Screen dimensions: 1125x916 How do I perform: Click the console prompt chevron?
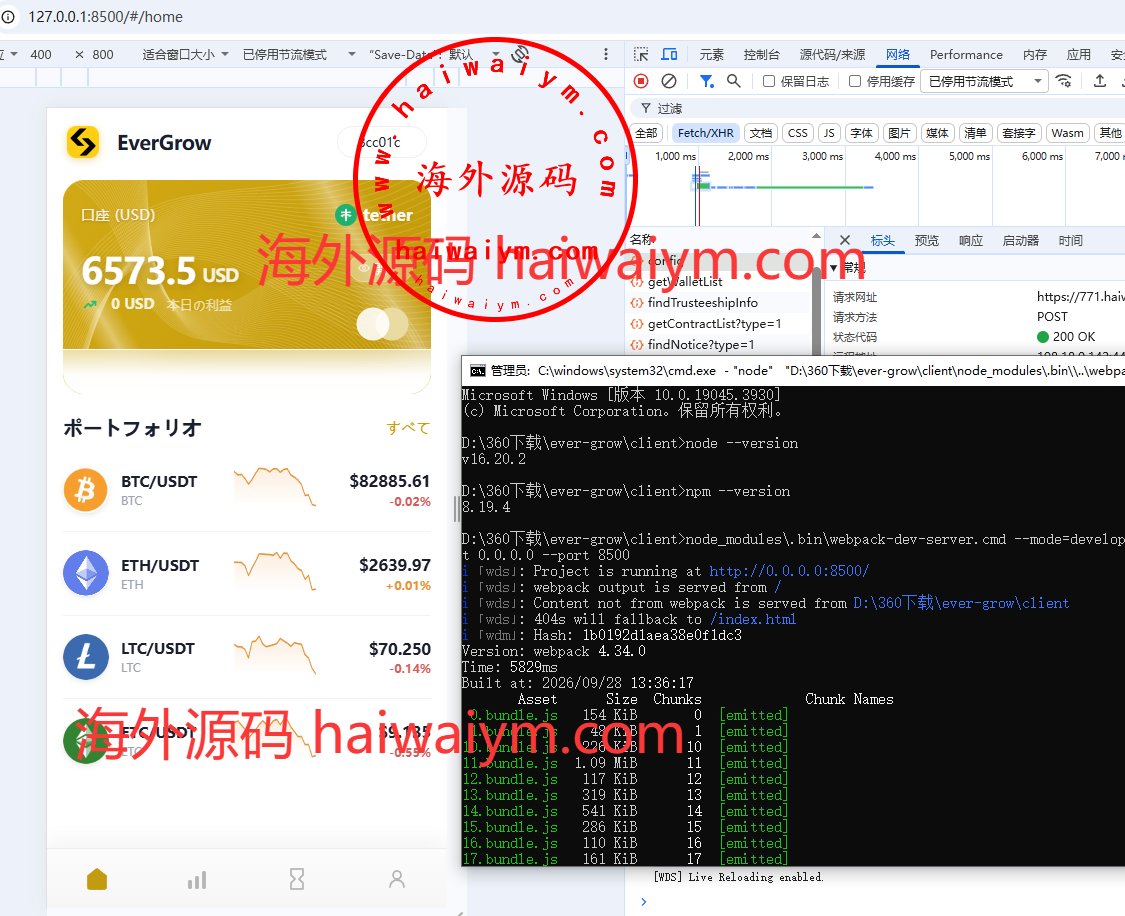point(644,902)
